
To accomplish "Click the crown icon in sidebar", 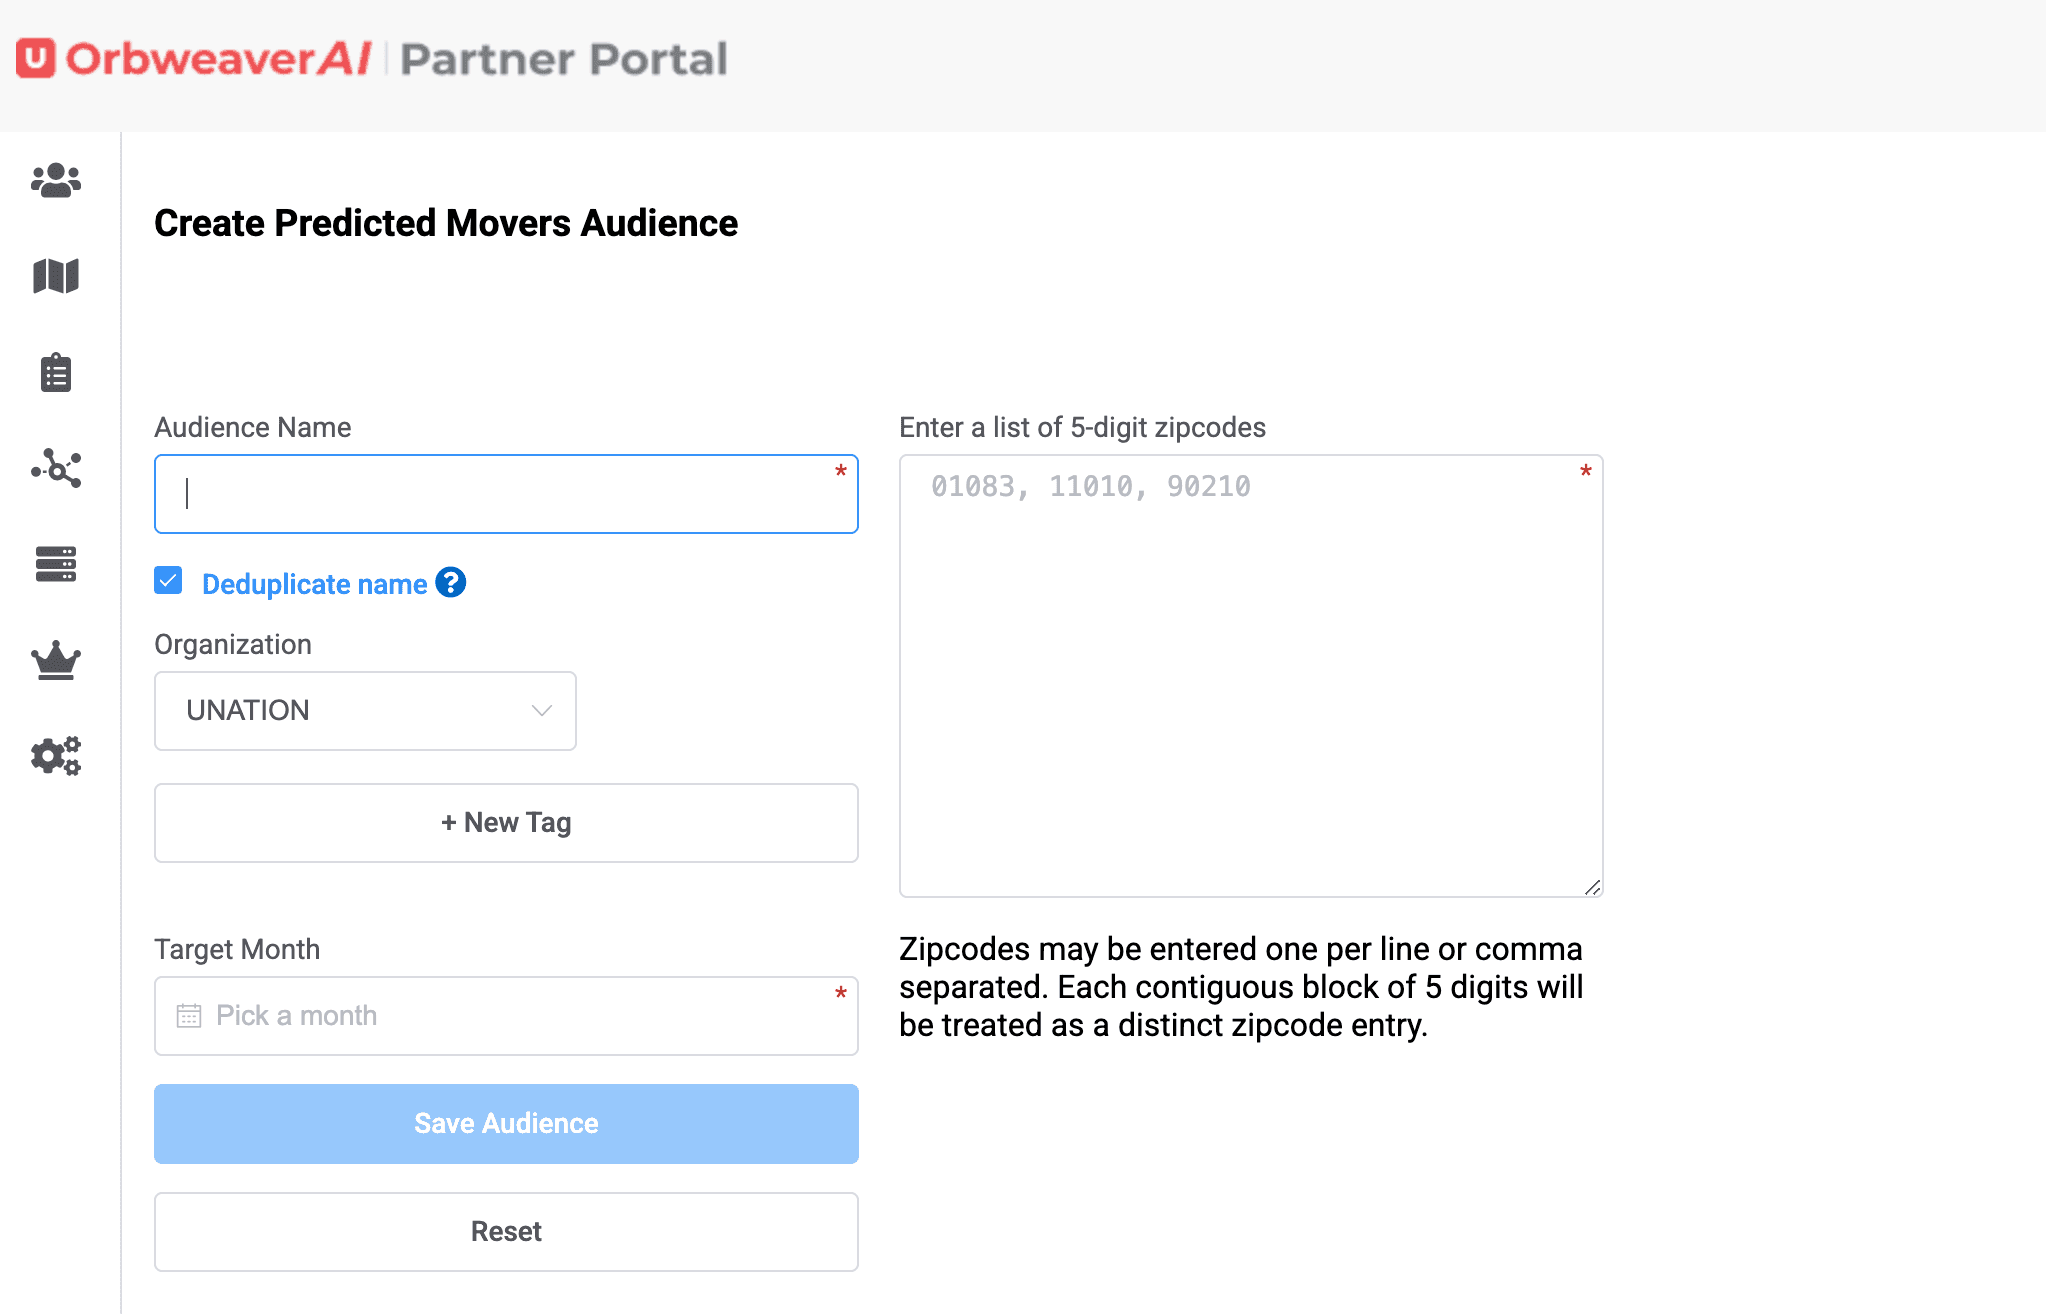I will [56, 660].
